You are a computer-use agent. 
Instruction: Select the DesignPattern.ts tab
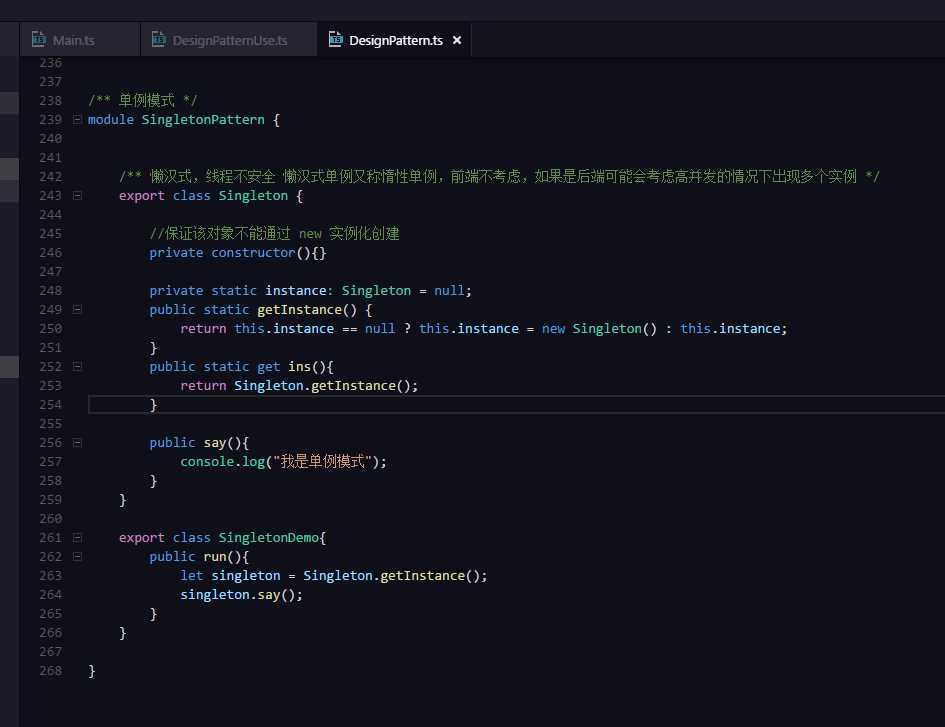(395, 40)
